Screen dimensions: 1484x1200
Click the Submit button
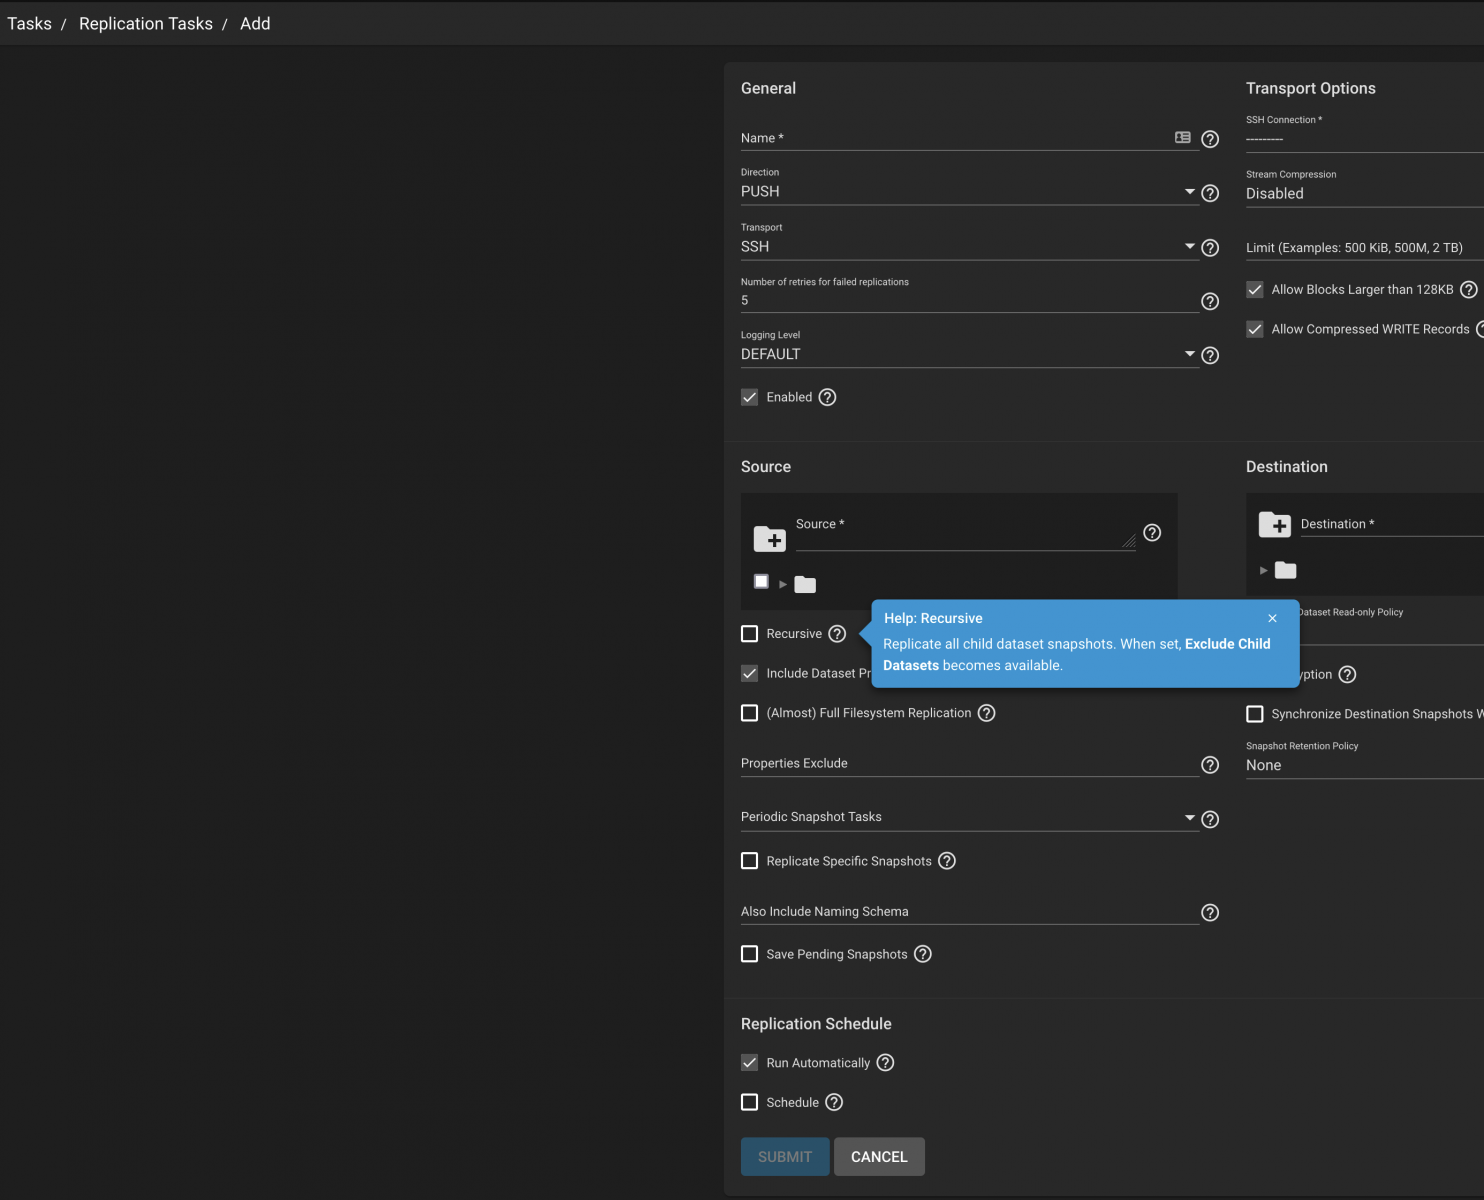pyautogui.click(x=785, y=1157)
